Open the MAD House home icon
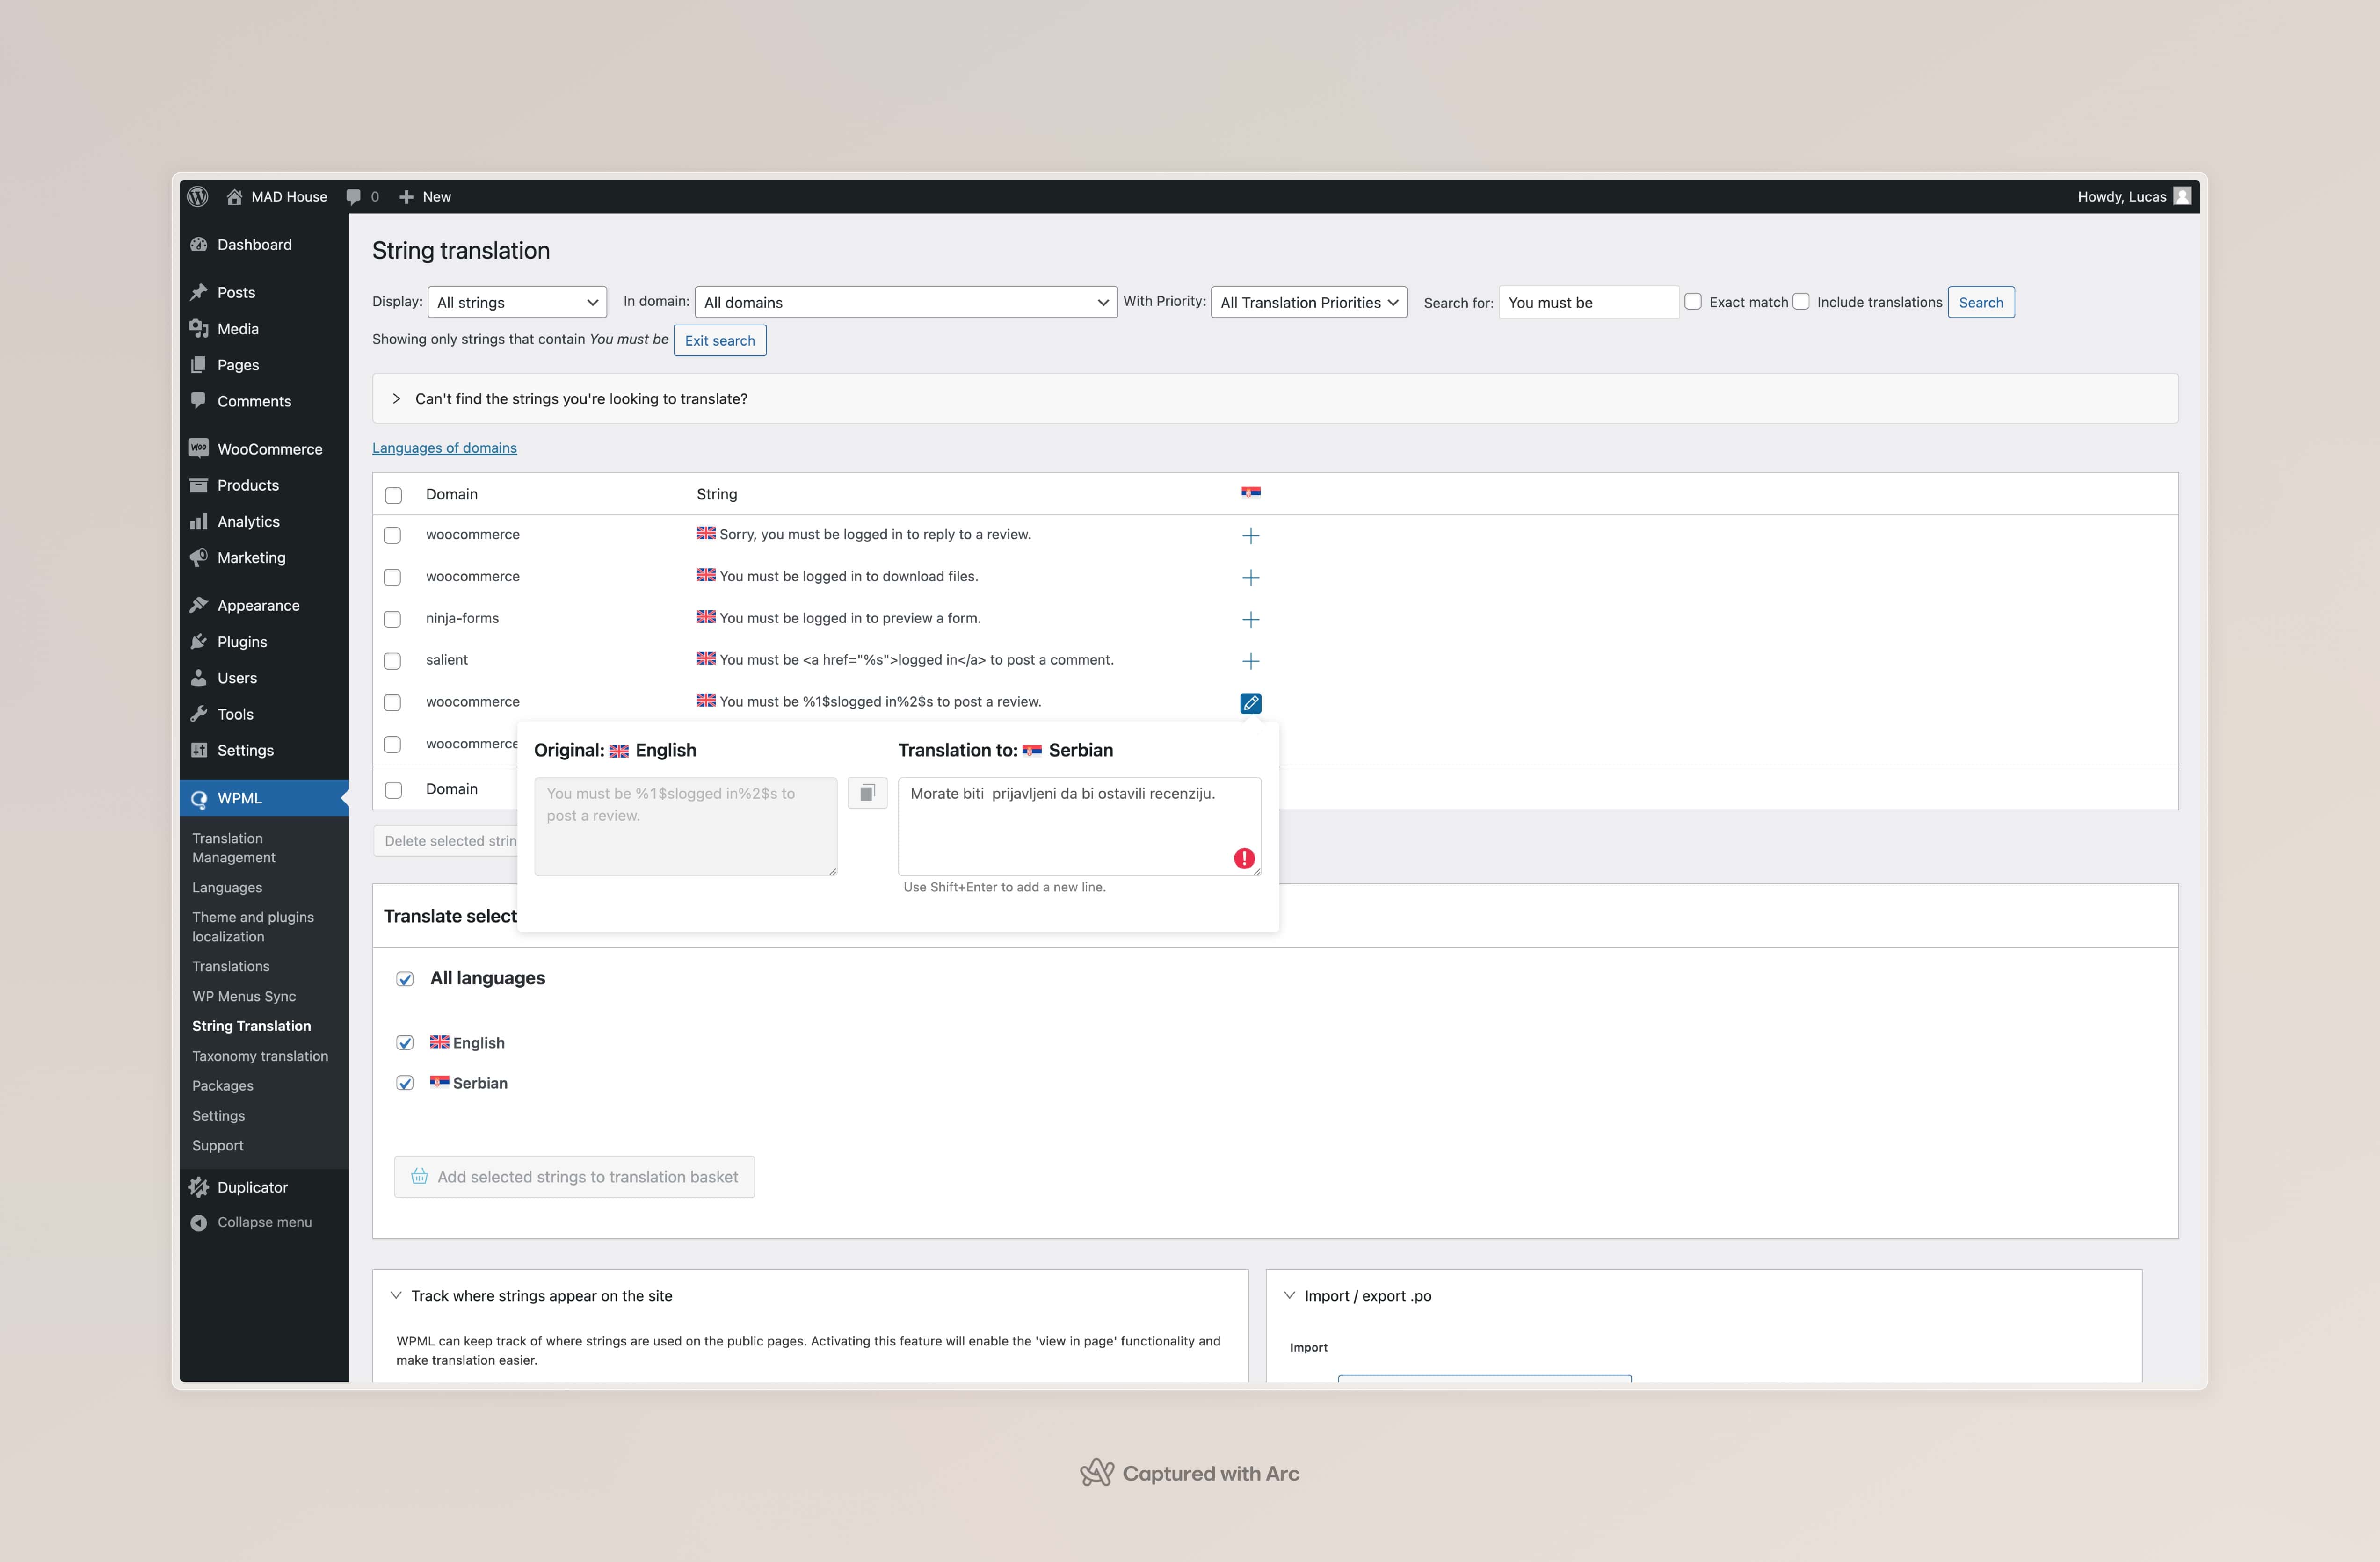Viewport: 2380px width, 1562px height. click(x=234, y=196)
